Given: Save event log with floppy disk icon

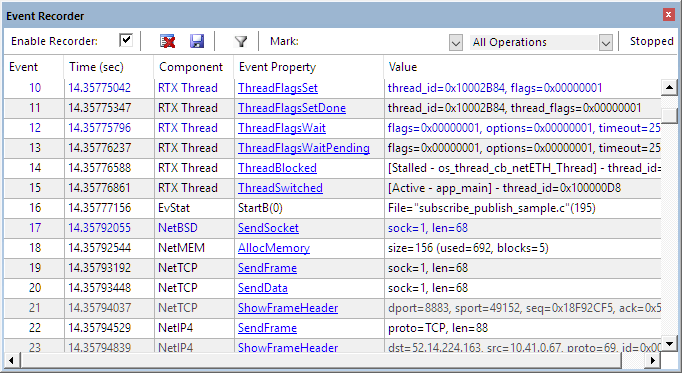Looking at the screenshot, I should [x=197, y=41].
